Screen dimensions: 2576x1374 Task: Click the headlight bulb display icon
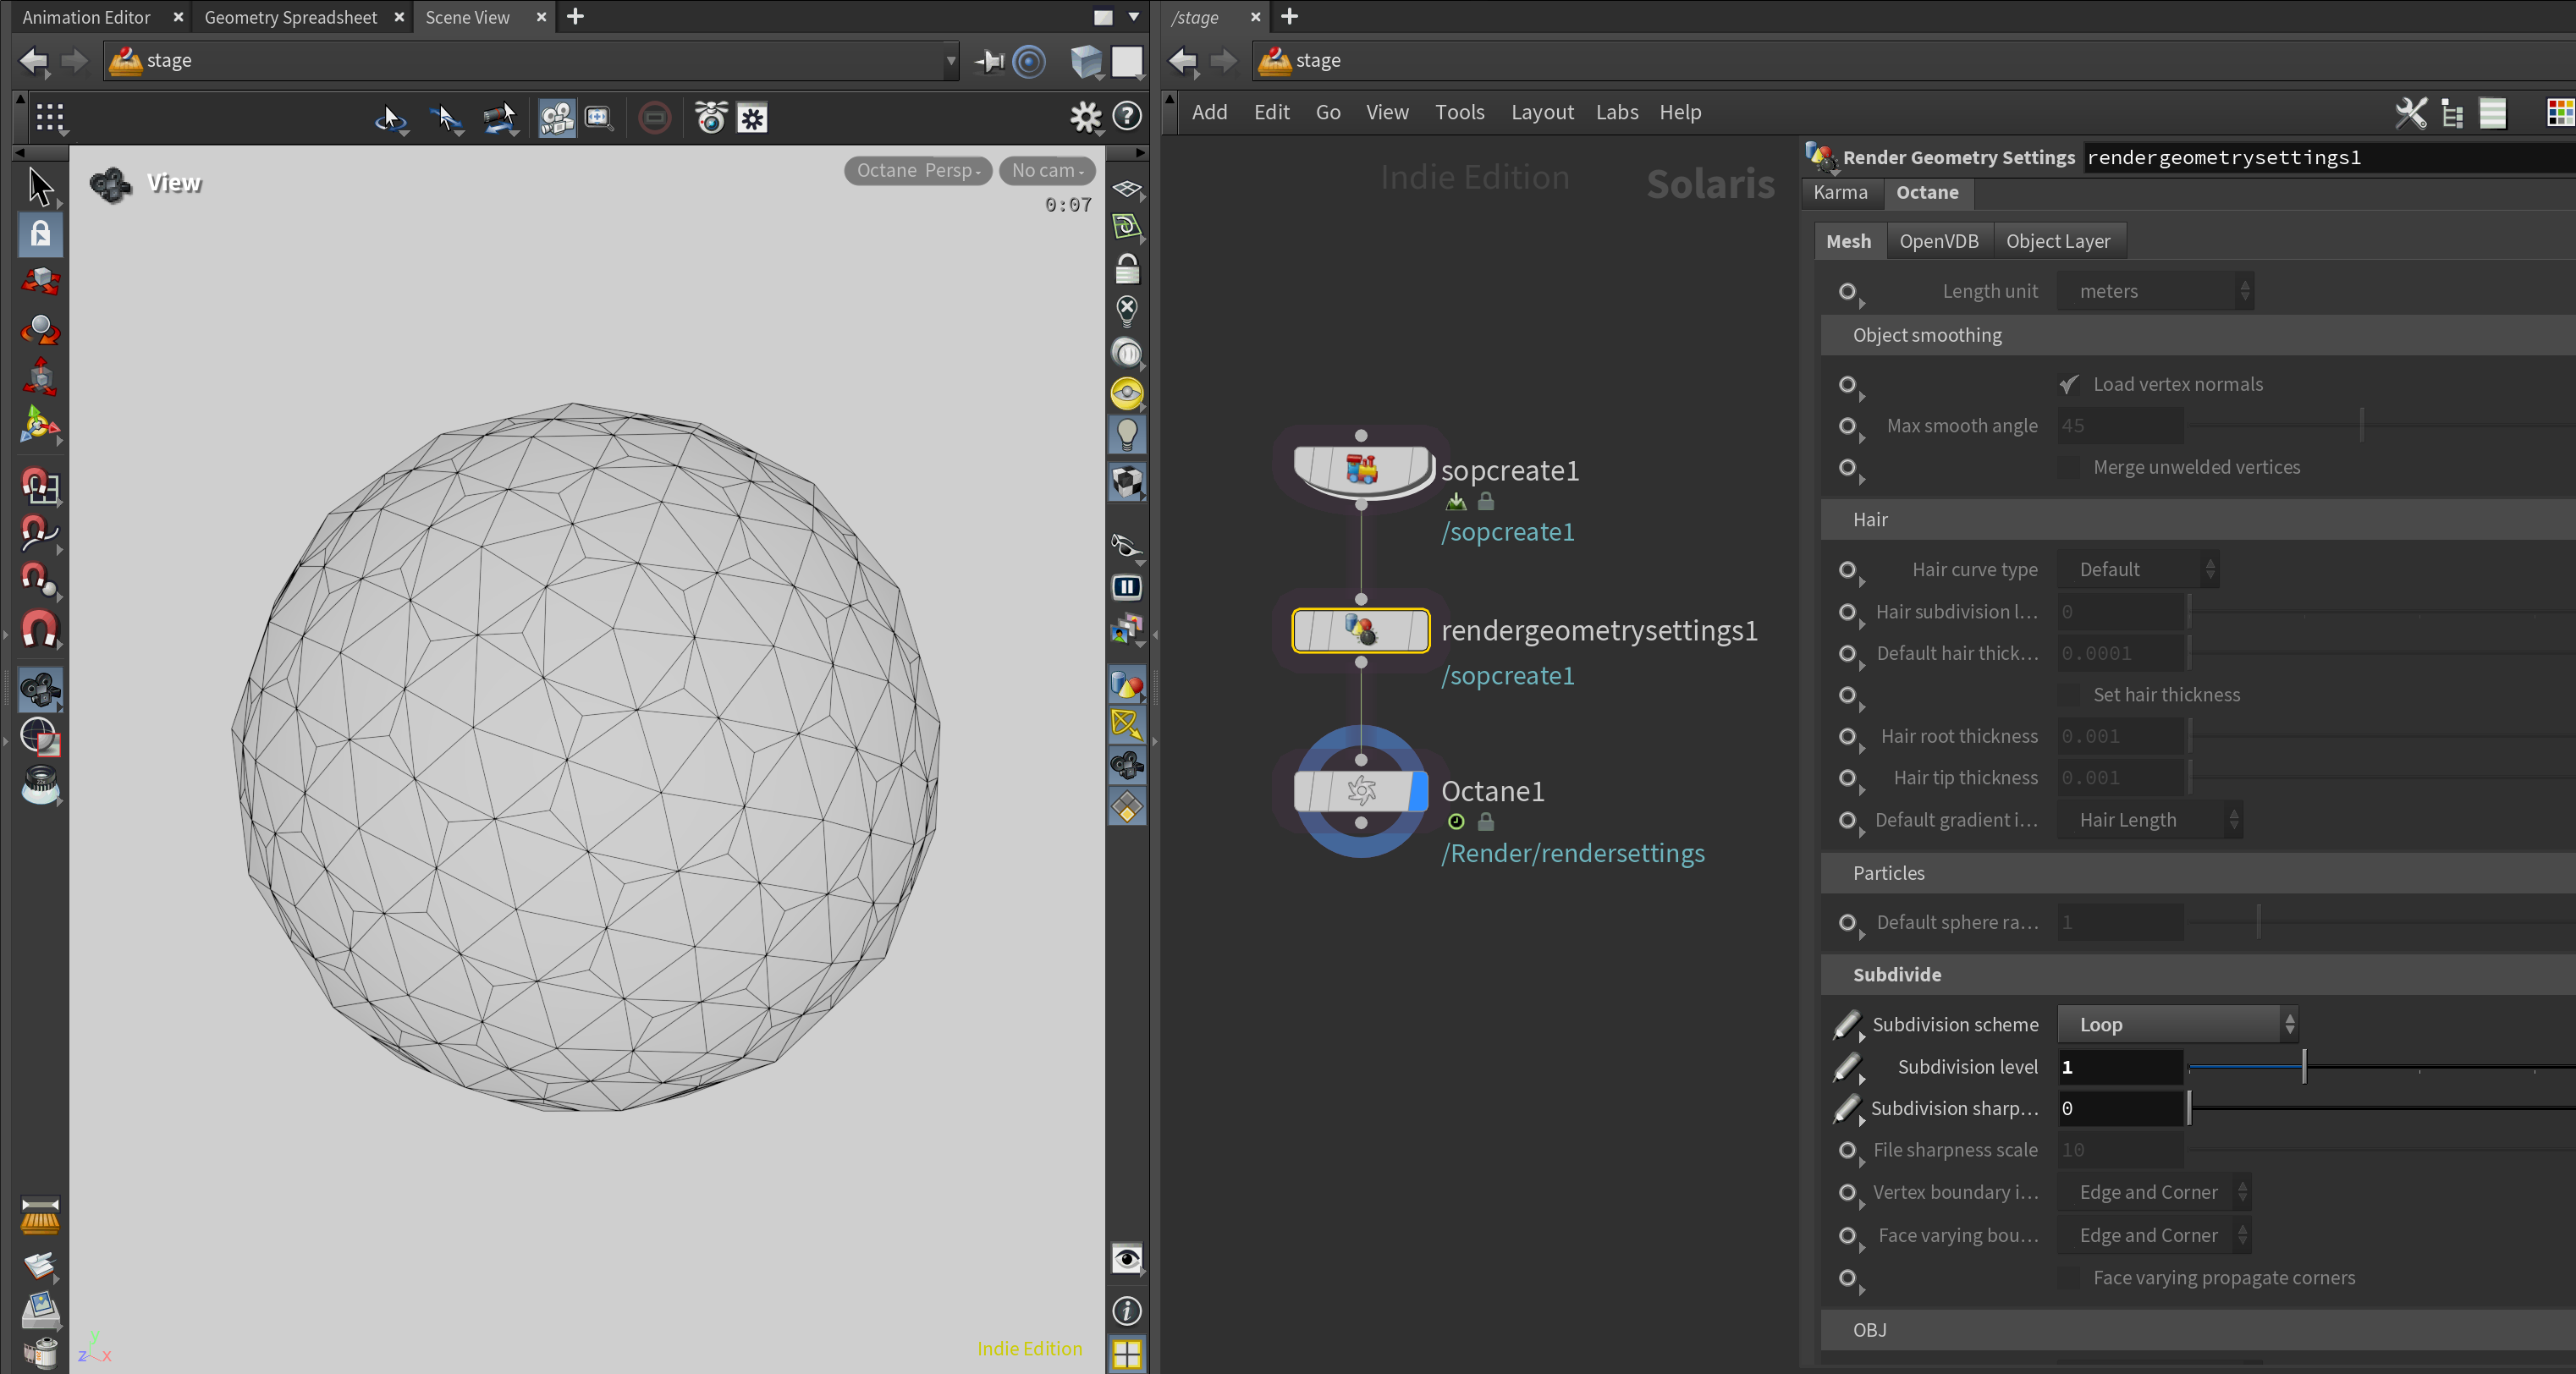point(1127,436)
